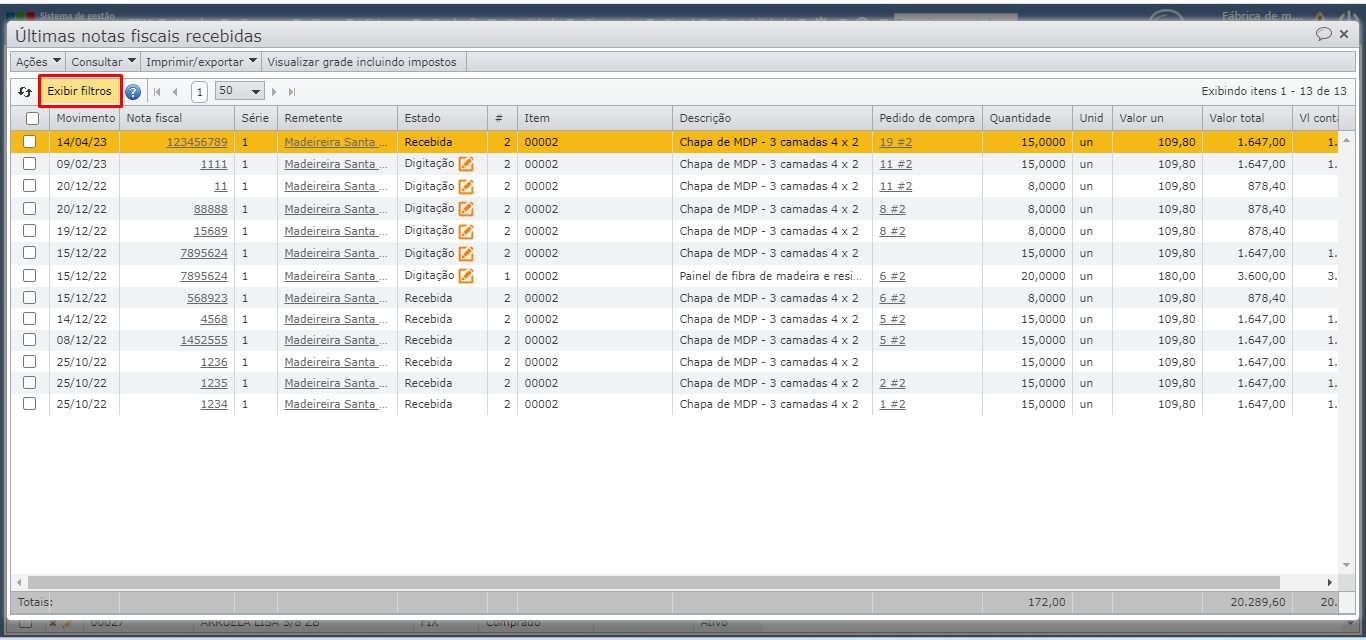Expand the Ações dropdown menu
The height and width of the screenshot is (640, 1366).
point(38,62)
